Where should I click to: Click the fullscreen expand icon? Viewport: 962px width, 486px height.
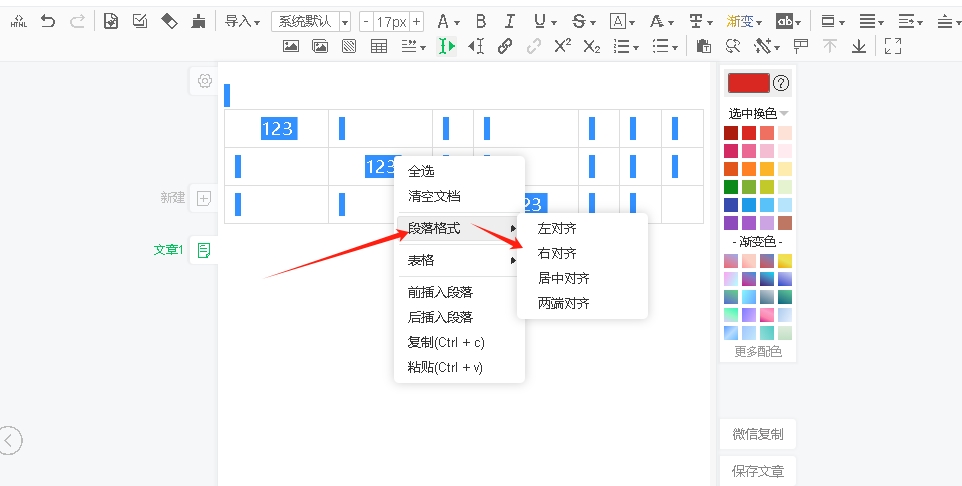pyautogui.click(x=893, y=46)
